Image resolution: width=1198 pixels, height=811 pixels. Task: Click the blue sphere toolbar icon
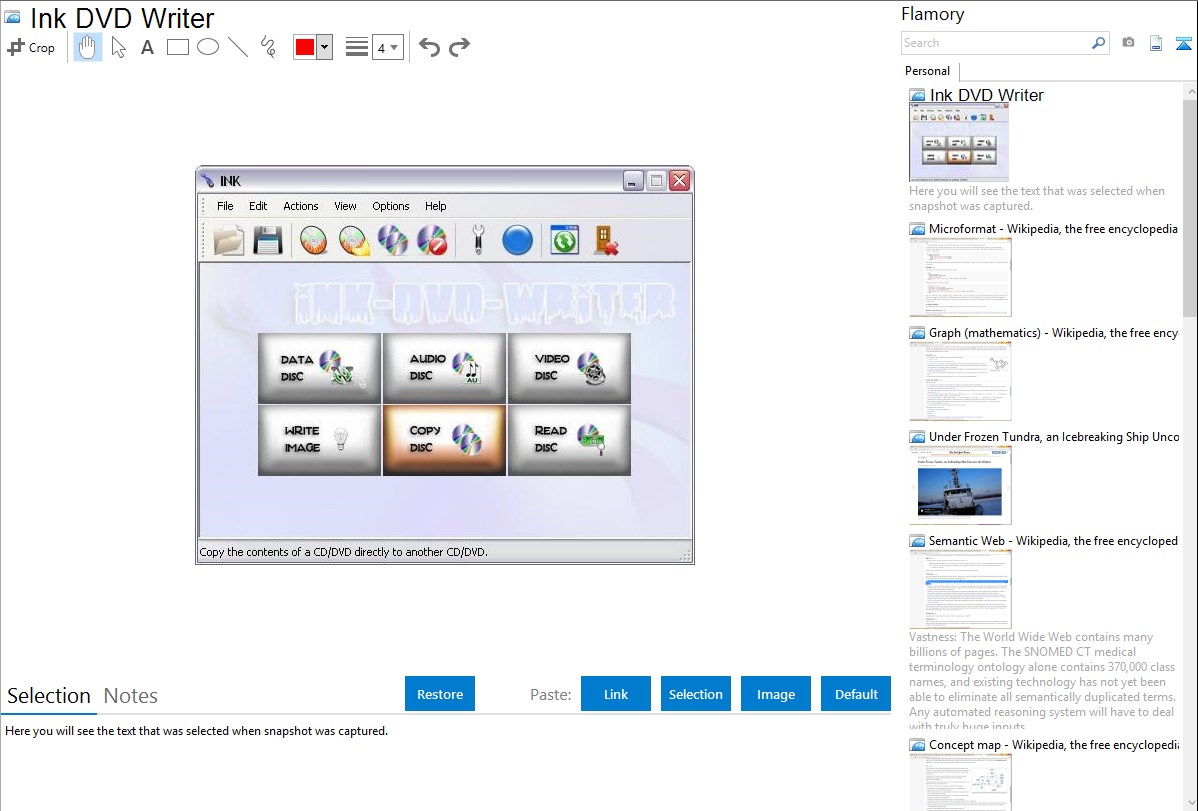tap(517, 240)
